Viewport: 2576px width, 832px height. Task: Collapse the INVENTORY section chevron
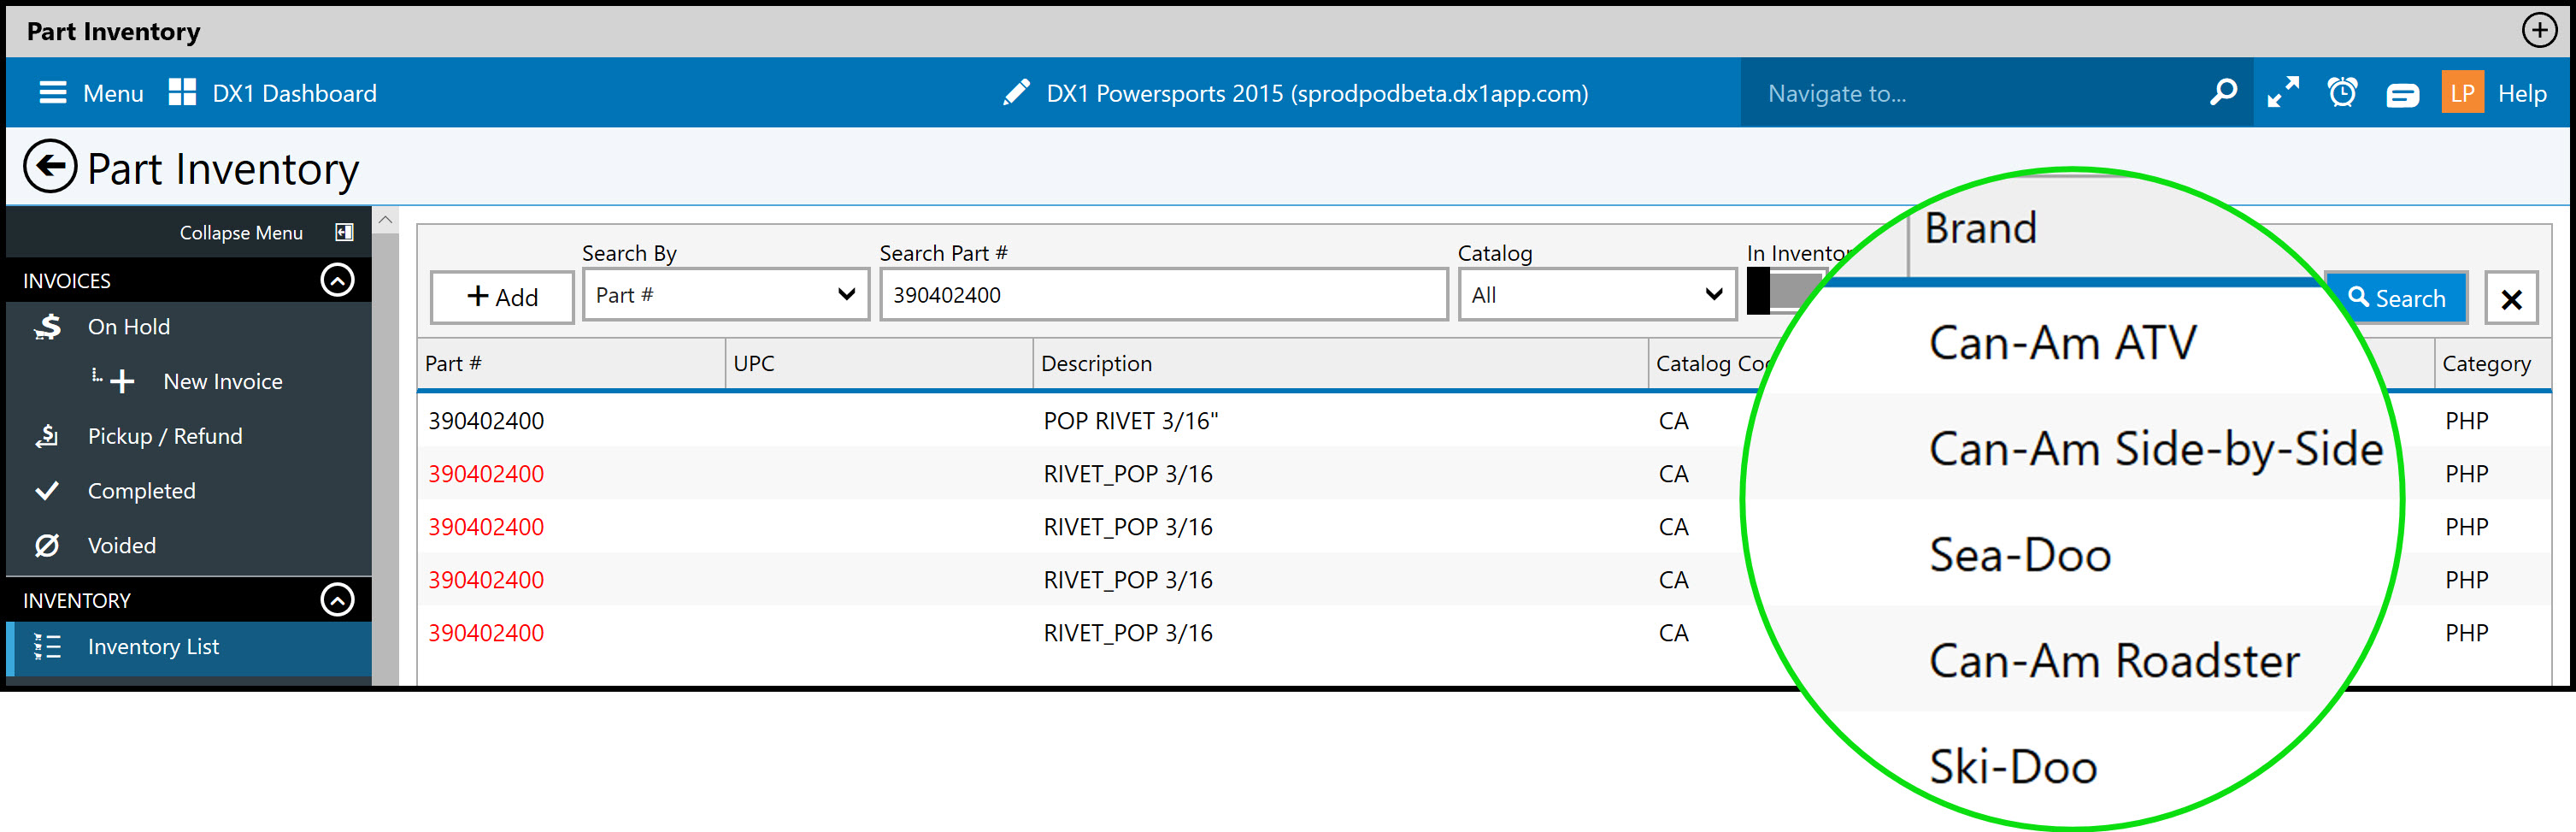pos(337,600)
